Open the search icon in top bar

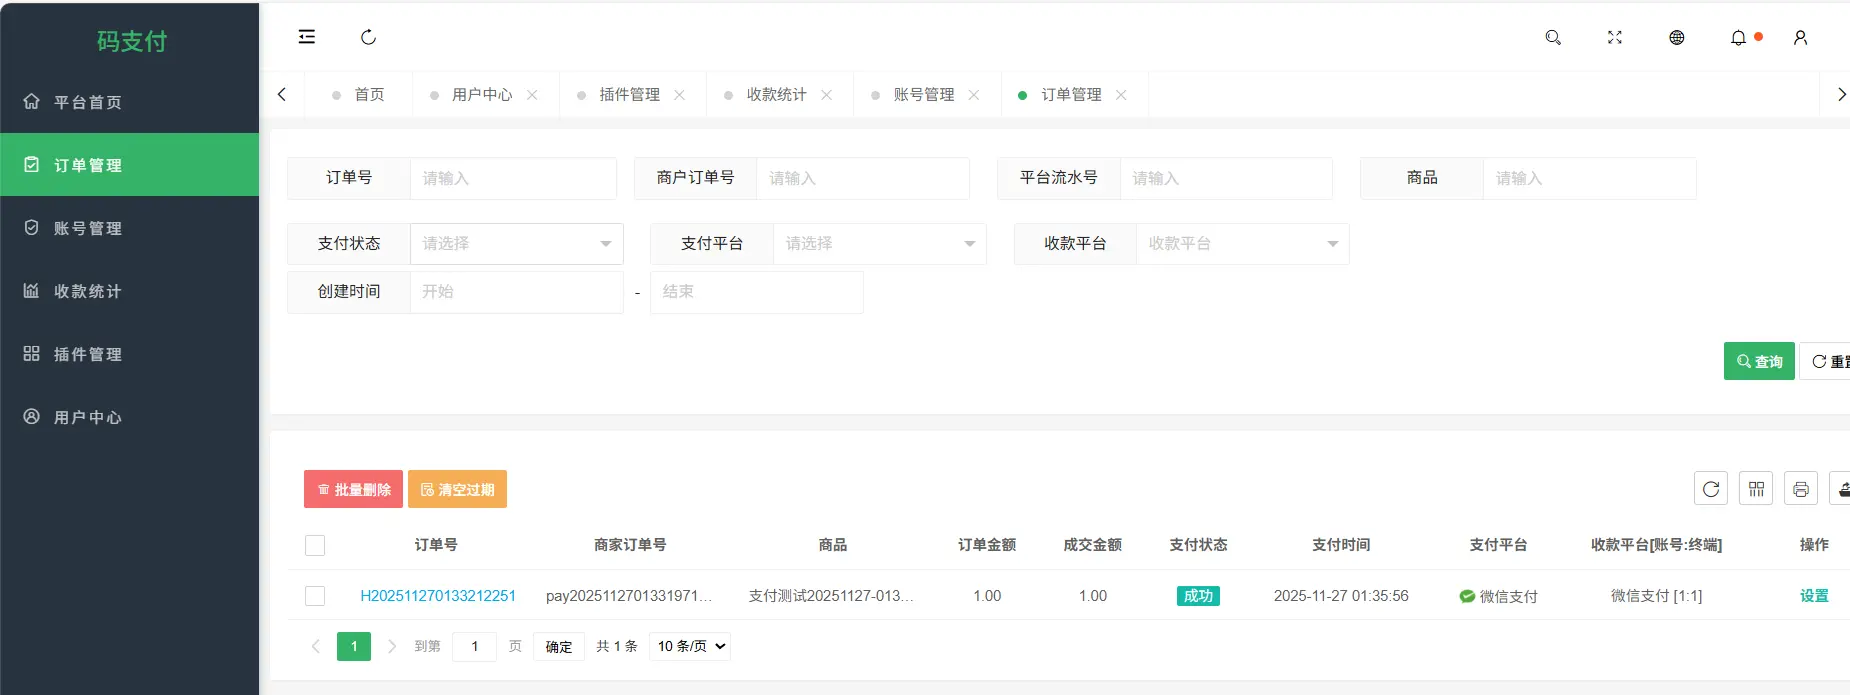[1553, 37]
